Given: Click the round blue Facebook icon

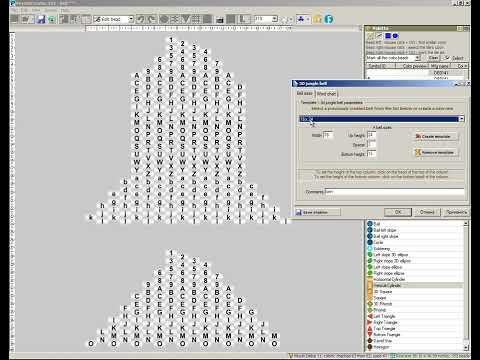Looking at the screenshot, I should (x=329, y=19).
